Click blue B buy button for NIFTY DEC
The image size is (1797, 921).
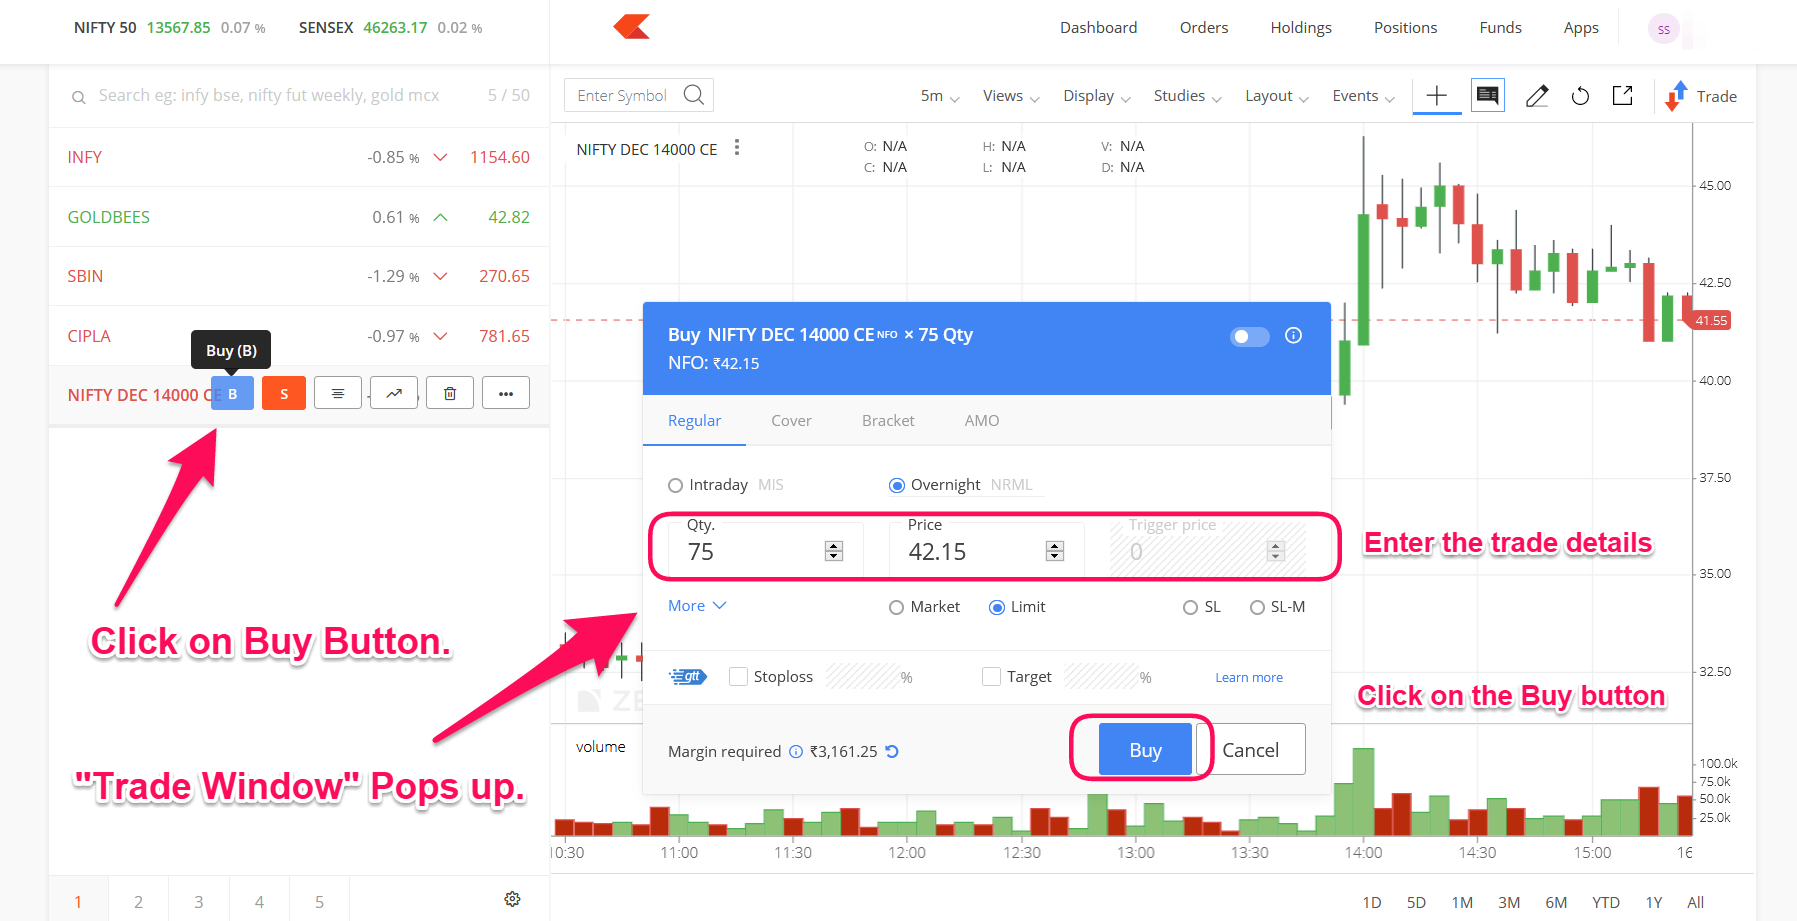pos(232,394)
